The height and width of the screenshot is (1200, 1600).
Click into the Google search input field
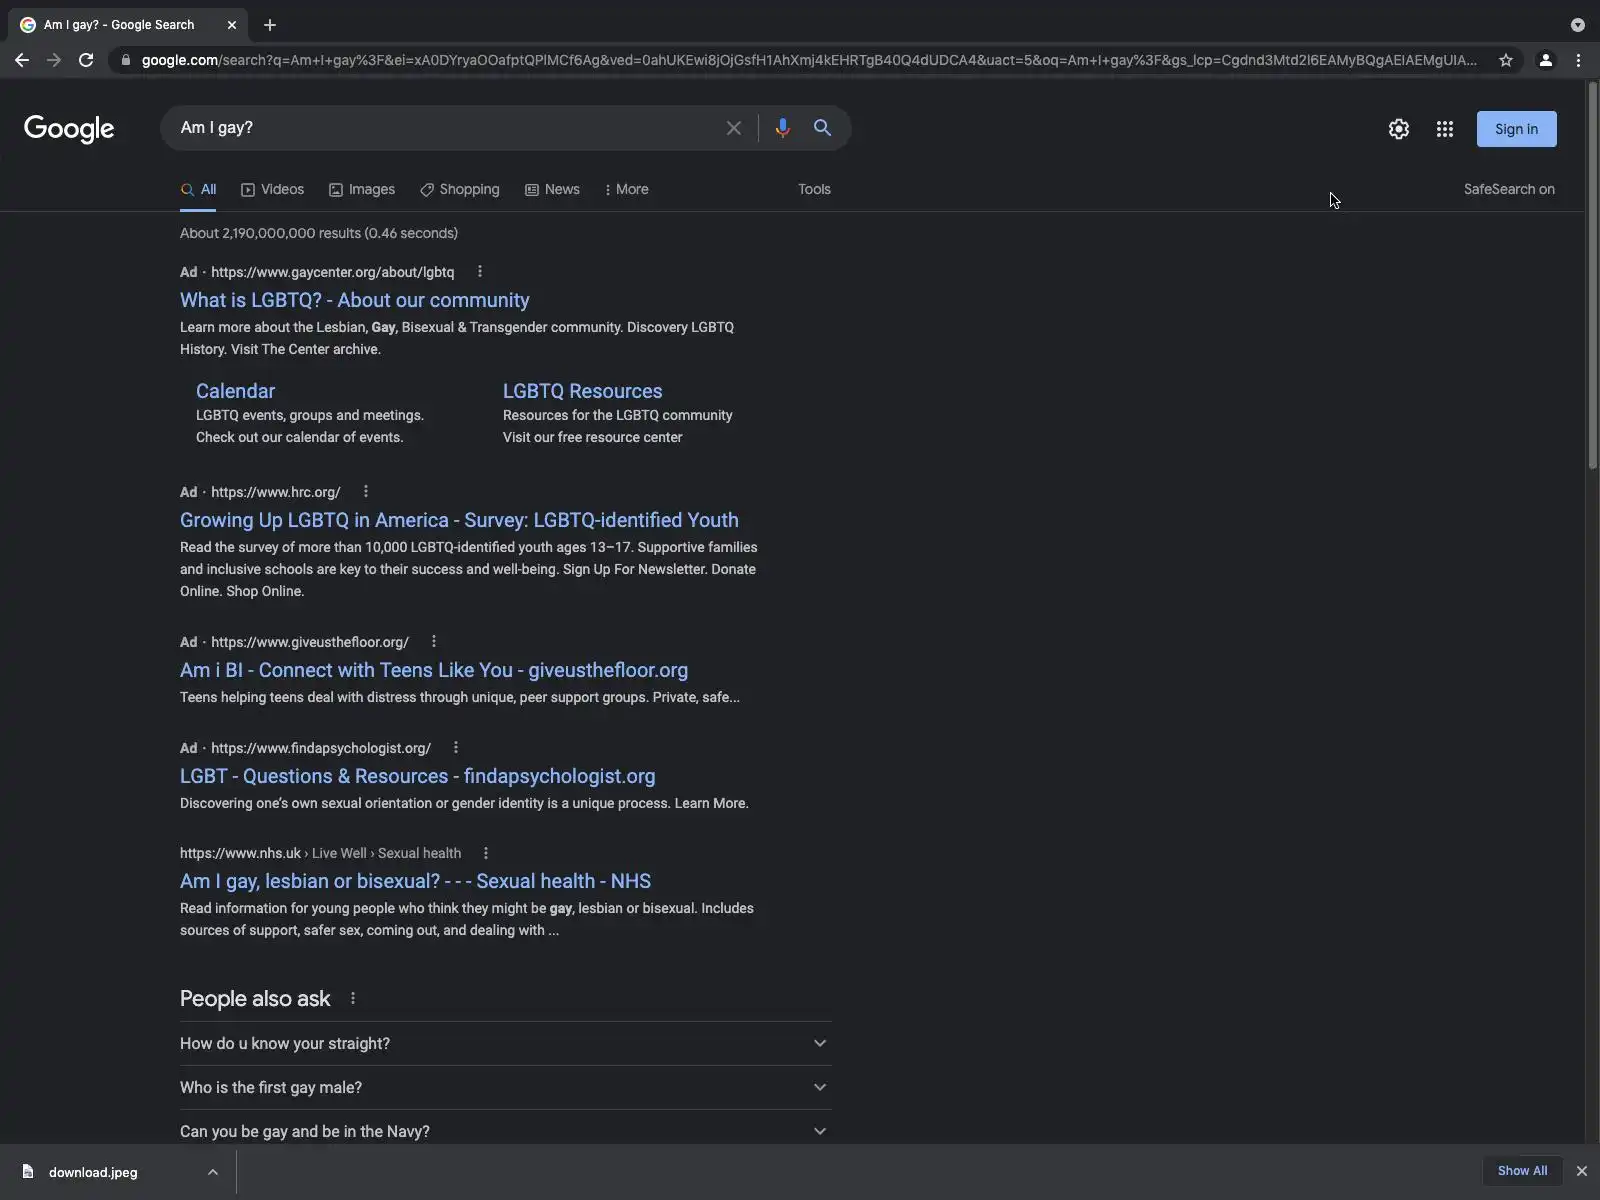pyautogui.click(x=440, y=128)
